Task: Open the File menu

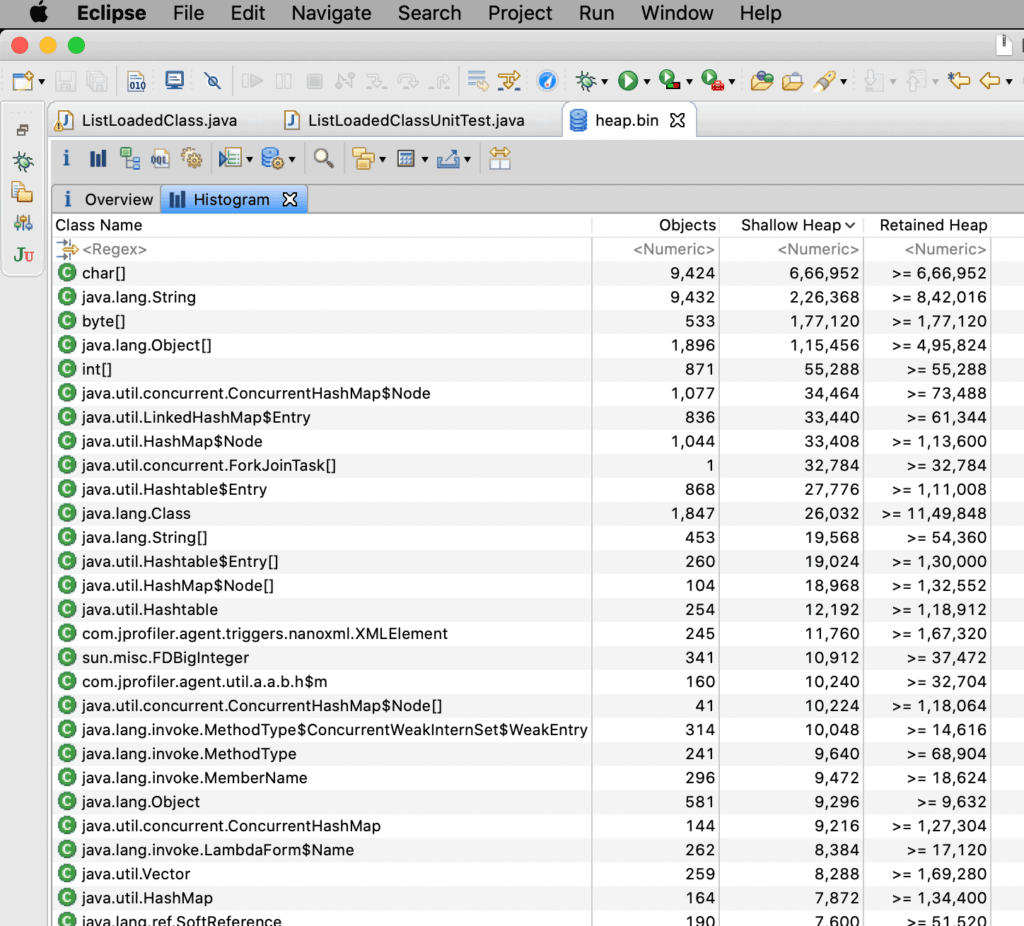Action: [x=188, y=13]
